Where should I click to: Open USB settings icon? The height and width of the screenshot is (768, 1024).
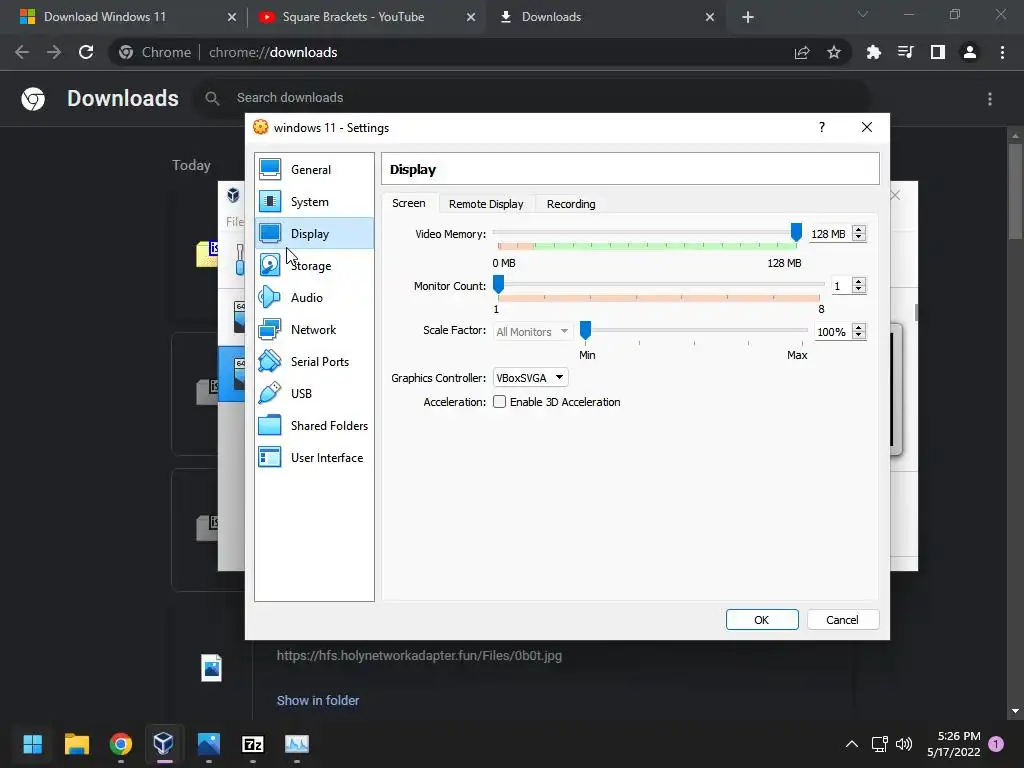click(x=270, y=393)
